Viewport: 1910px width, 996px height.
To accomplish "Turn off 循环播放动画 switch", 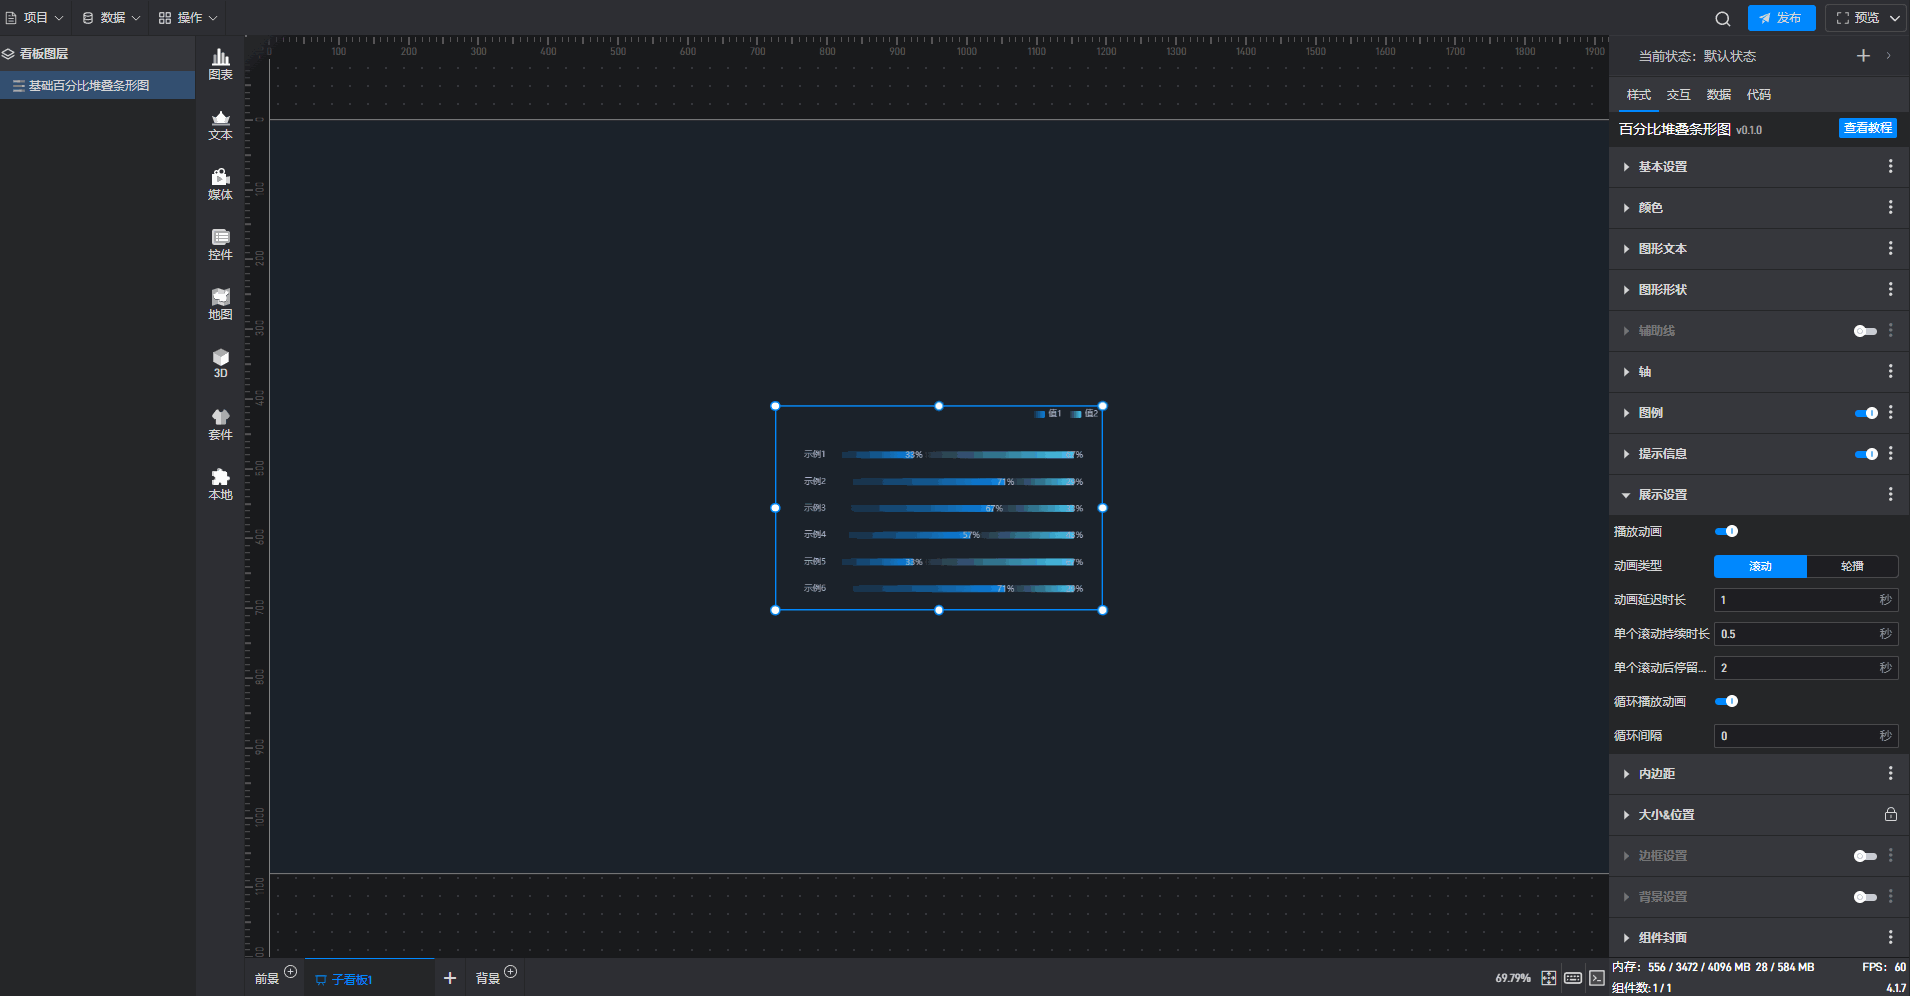I will tap(1726, 701).
